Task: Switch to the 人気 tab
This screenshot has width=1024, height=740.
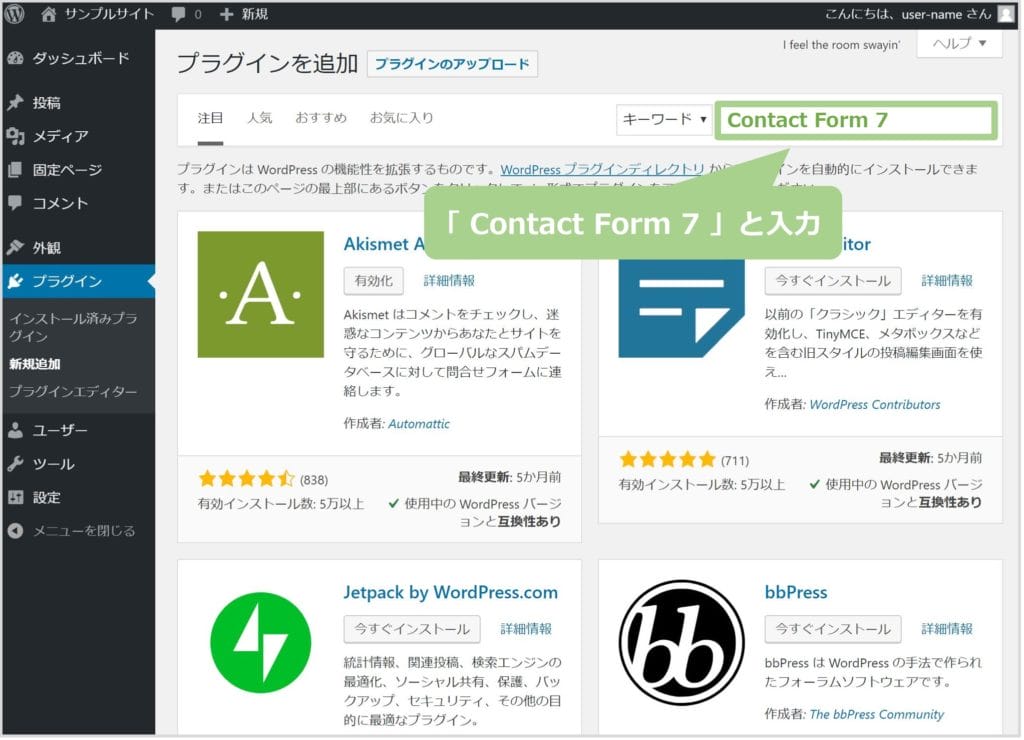Action: pyautogui.click(x=259, y=118)
